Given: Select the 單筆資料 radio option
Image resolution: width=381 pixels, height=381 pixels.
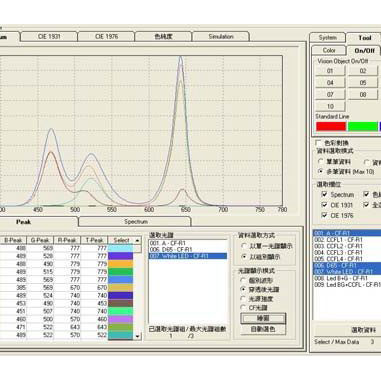Looking at the screenshot, I should [321, 161].
